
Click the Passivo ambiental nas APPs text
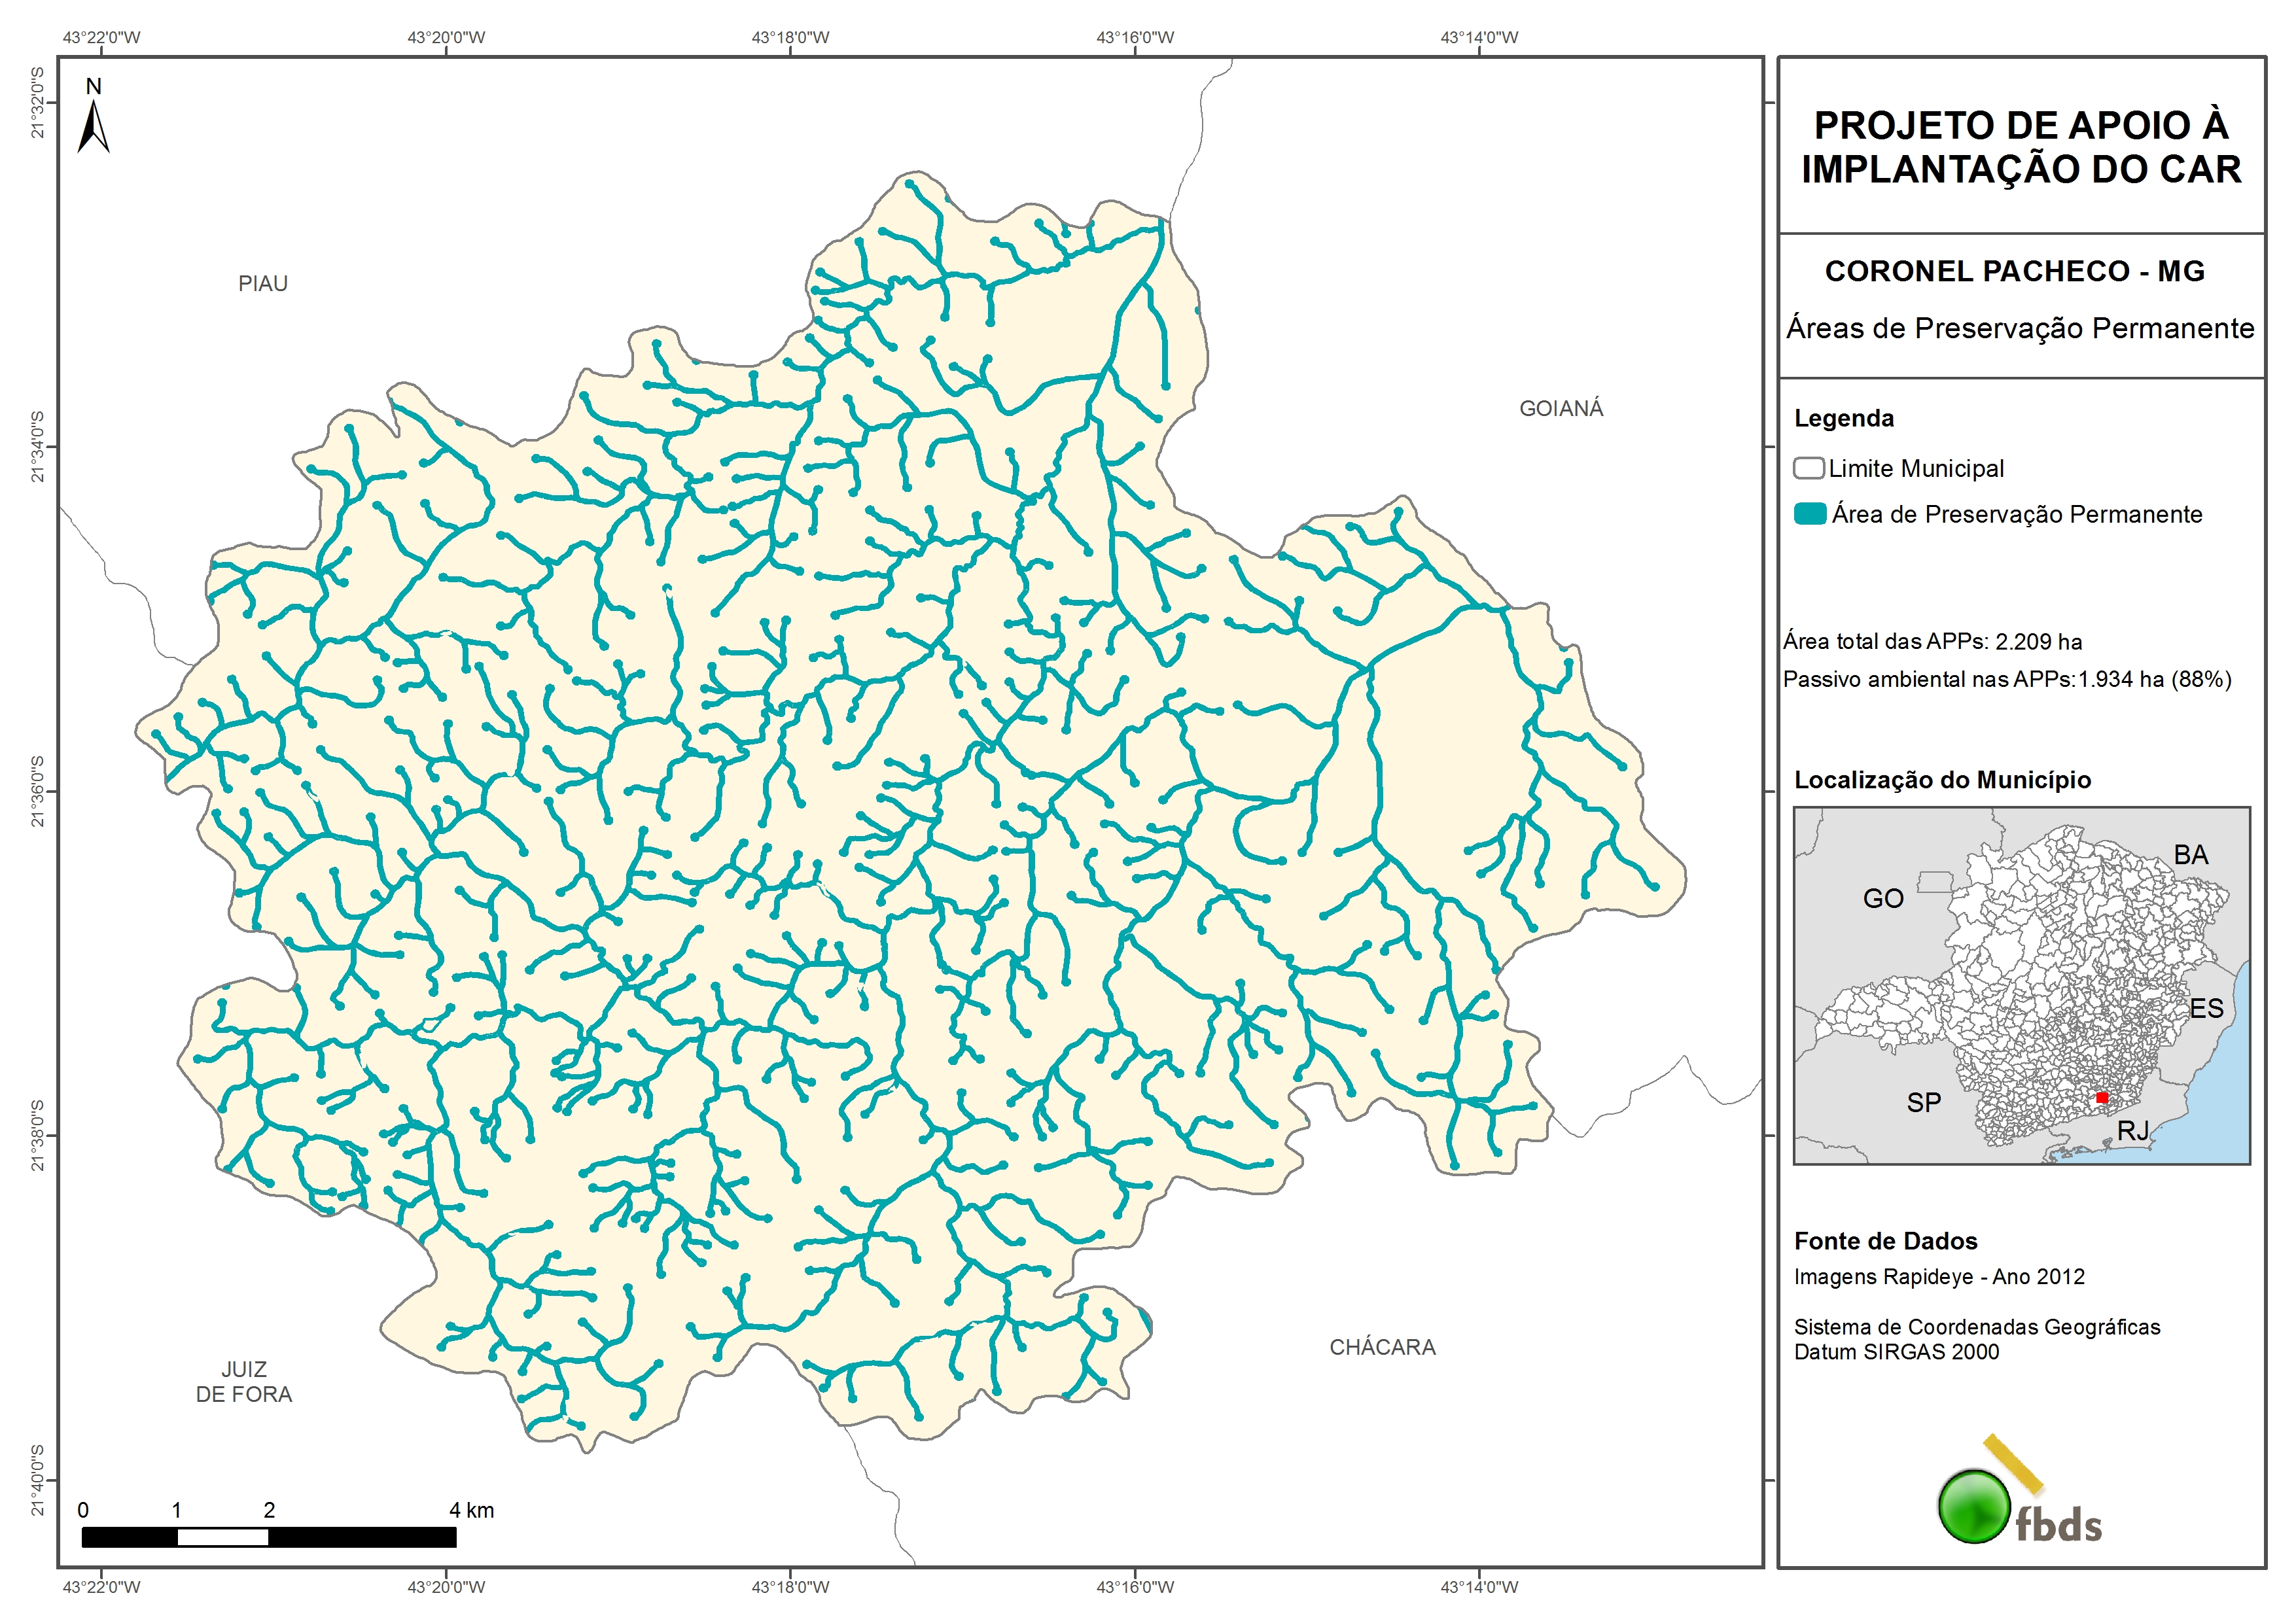(x=2006, y=680)
